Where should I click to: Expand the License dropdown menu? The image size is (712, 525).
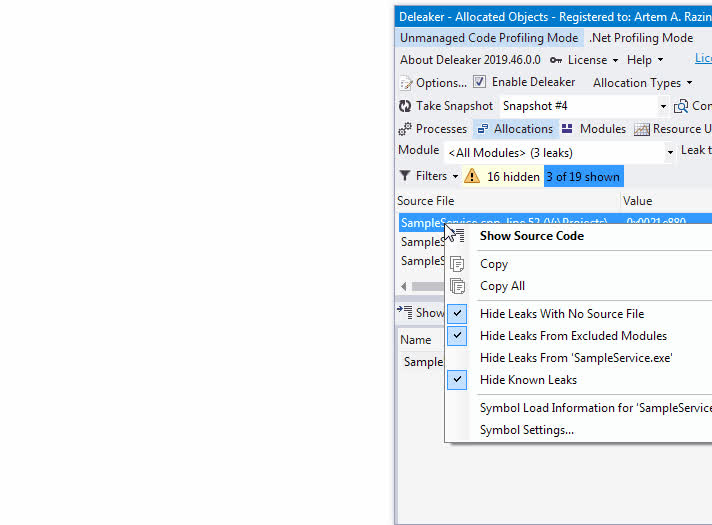[615, 60]
